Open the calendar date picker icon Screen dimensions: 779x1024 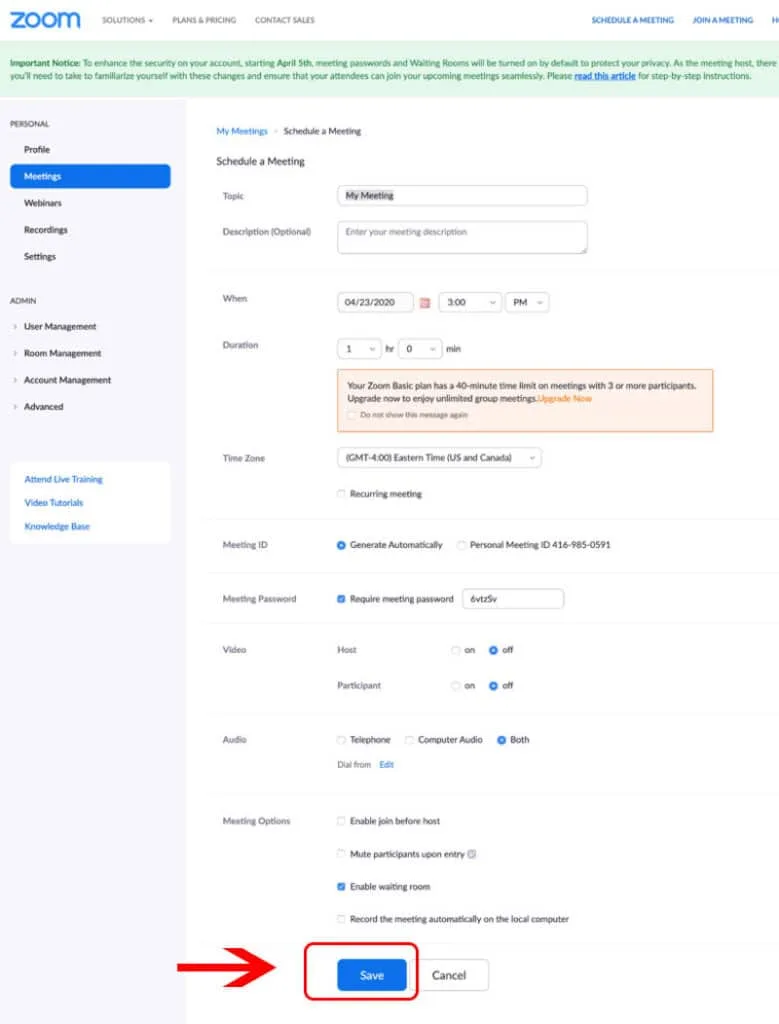pos(424,302)
